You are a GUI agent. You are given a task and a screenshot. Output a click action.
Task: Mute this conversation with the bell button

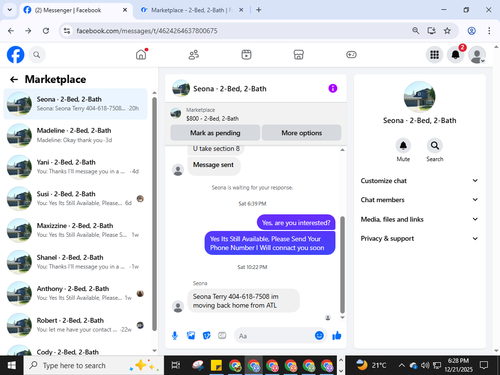pyautogui.click(x=403, y=146)
